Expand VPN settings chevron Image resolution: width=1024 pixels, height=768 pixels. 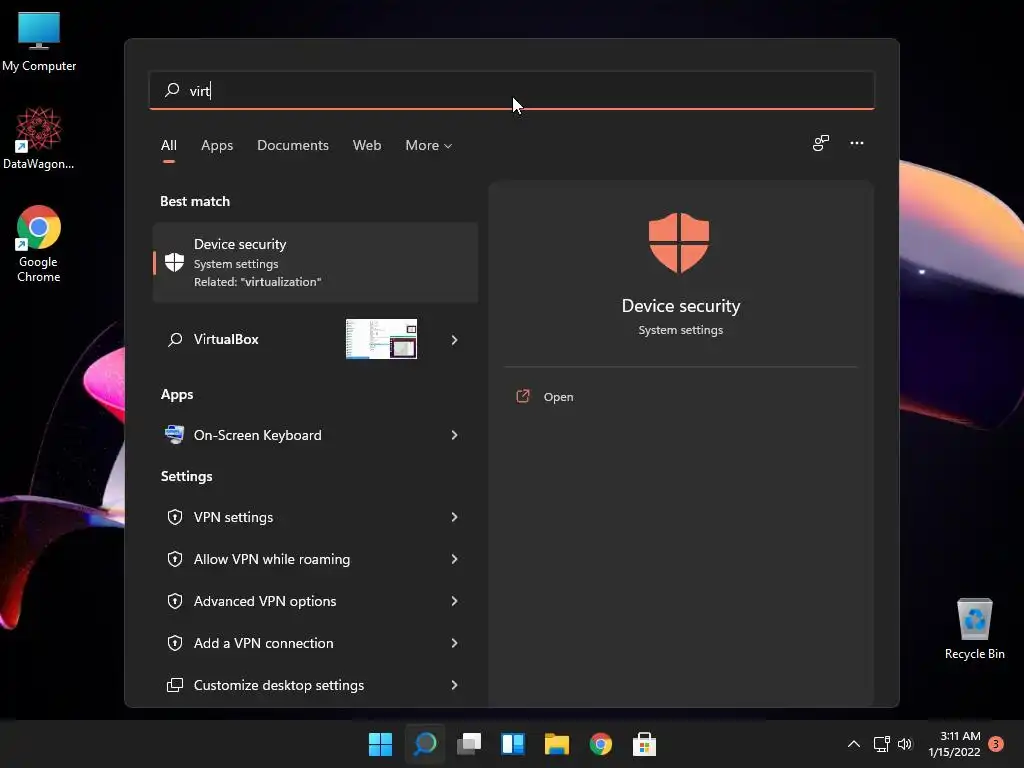coord(455,517)
